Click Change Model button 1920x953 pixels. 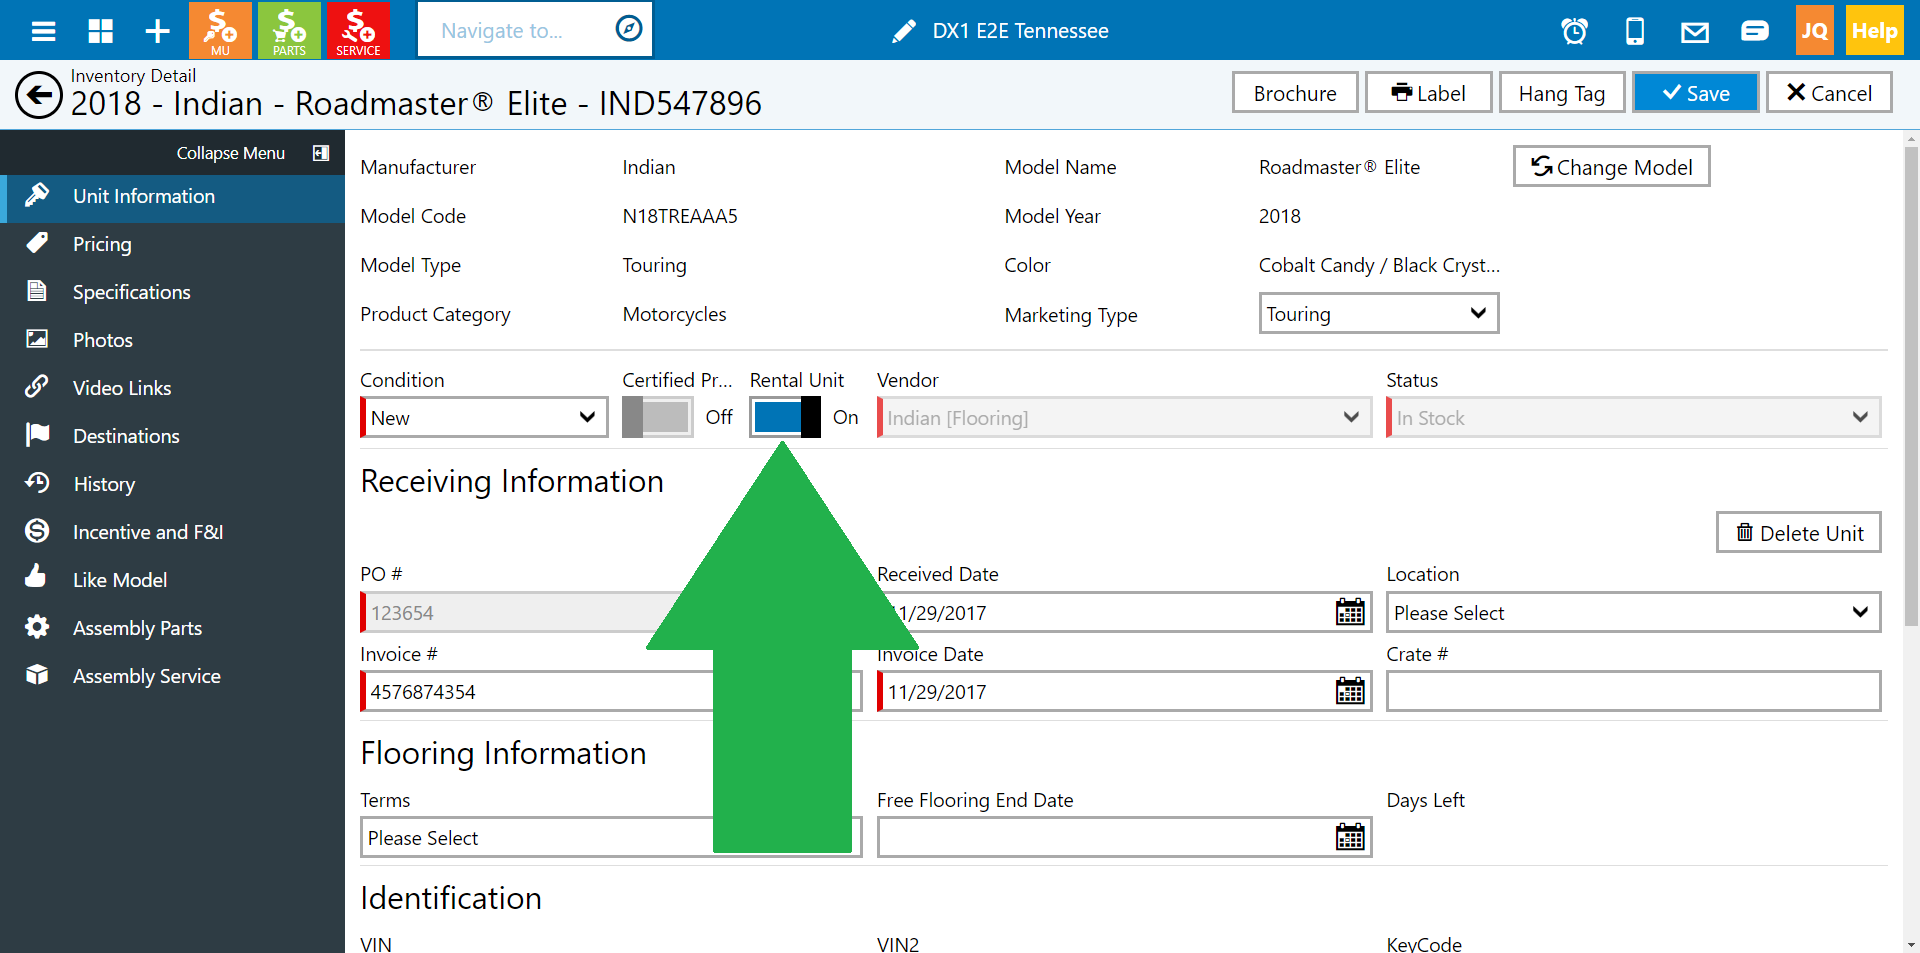1612,166
